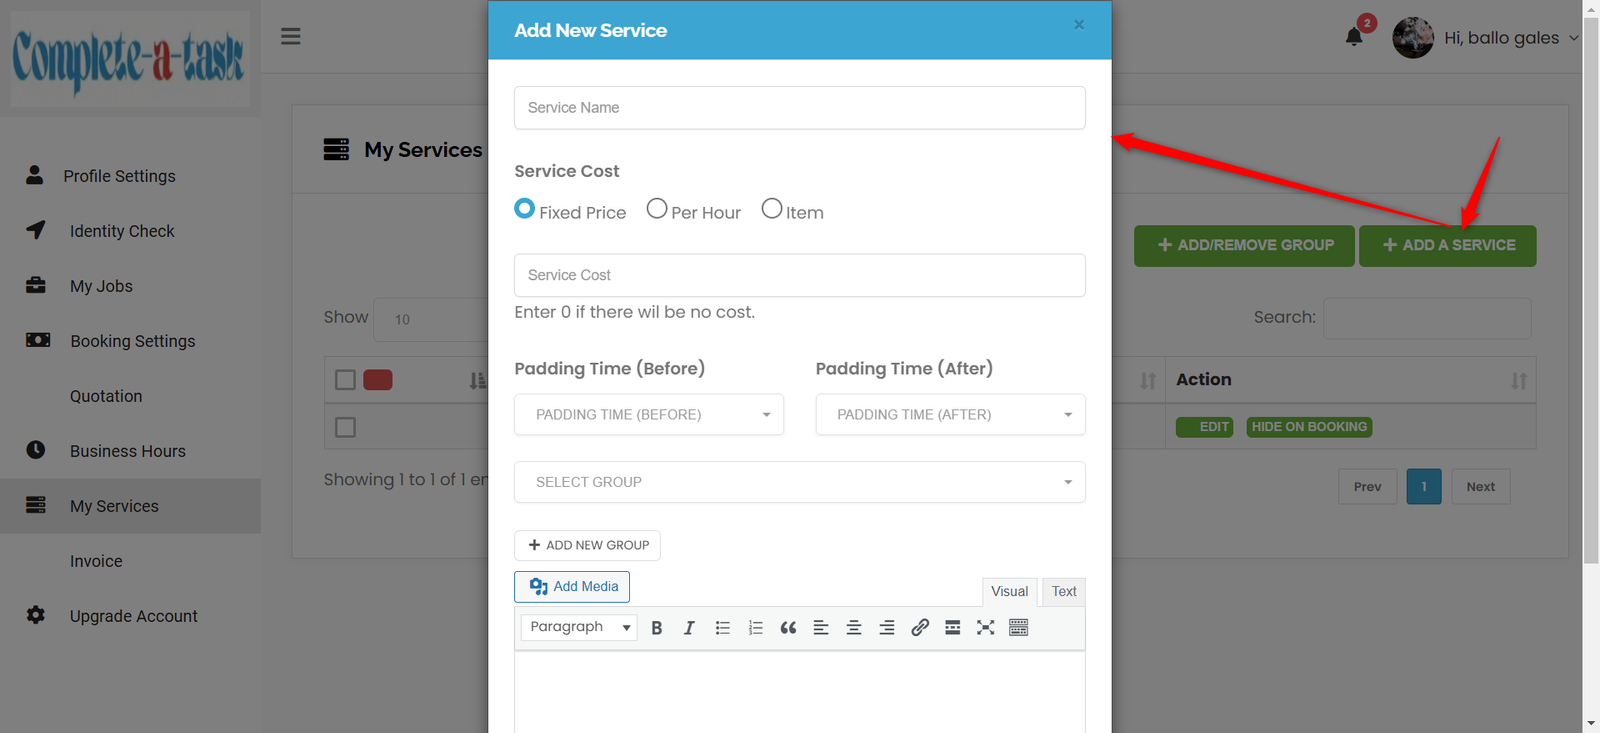Click the Add Media button
The width and height of the screenshot is (1600, 733).
coord(571,587)
